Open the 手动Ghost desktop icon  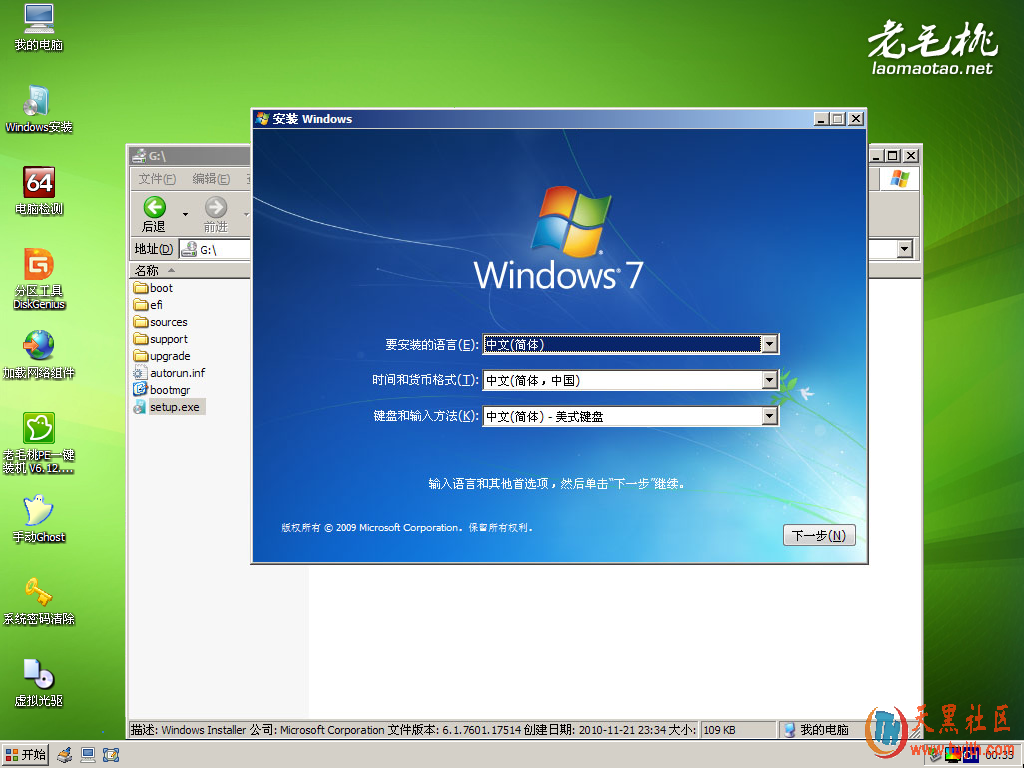[39, 511]
